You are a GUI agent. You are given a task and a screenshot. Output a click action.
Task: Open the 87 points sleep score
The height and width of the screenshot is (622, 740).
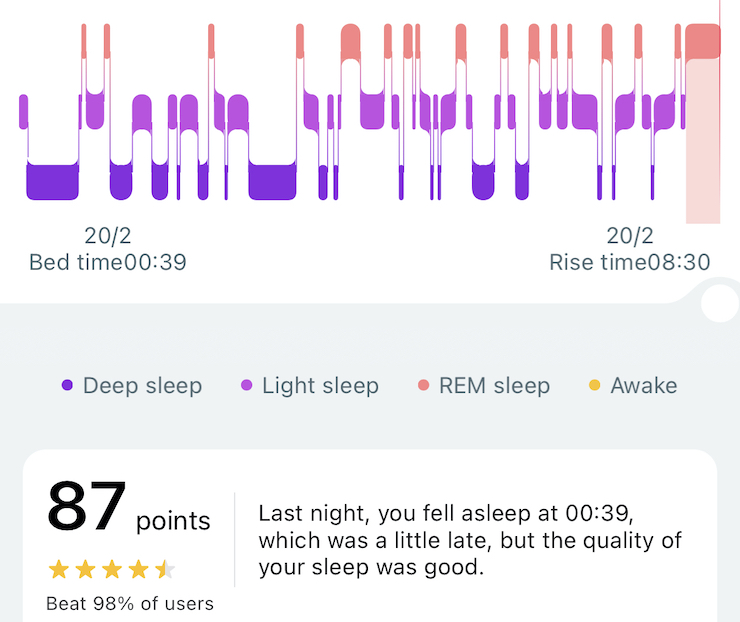pos(128,508)
